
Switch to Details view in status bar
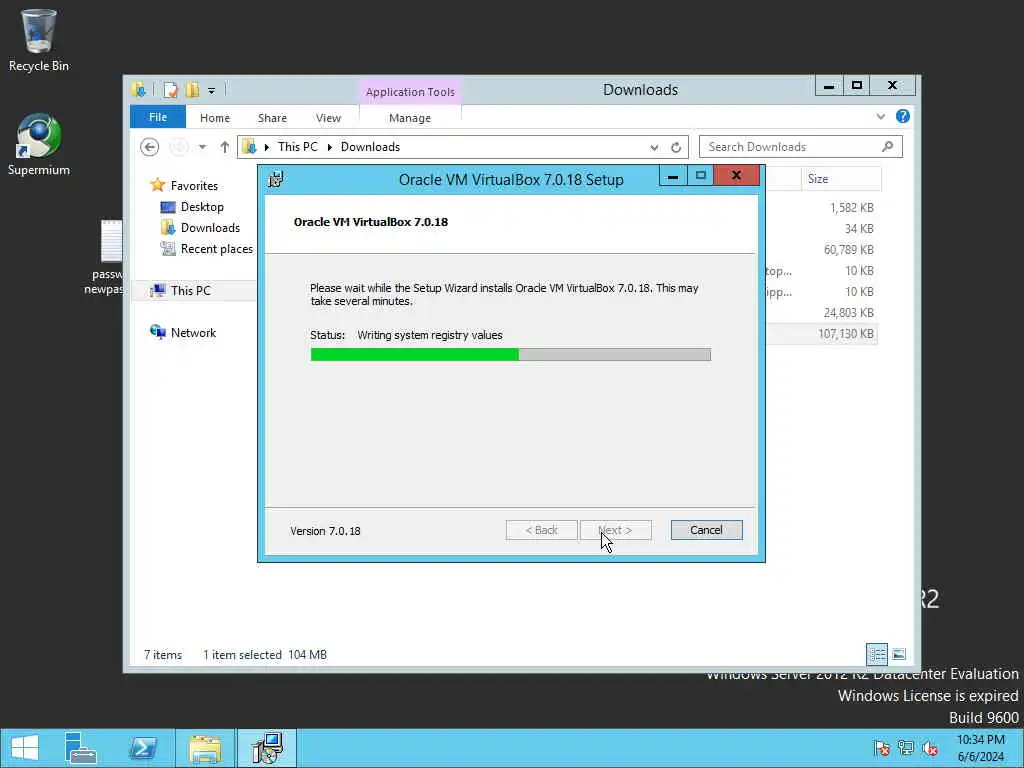(x=877, y=654)
